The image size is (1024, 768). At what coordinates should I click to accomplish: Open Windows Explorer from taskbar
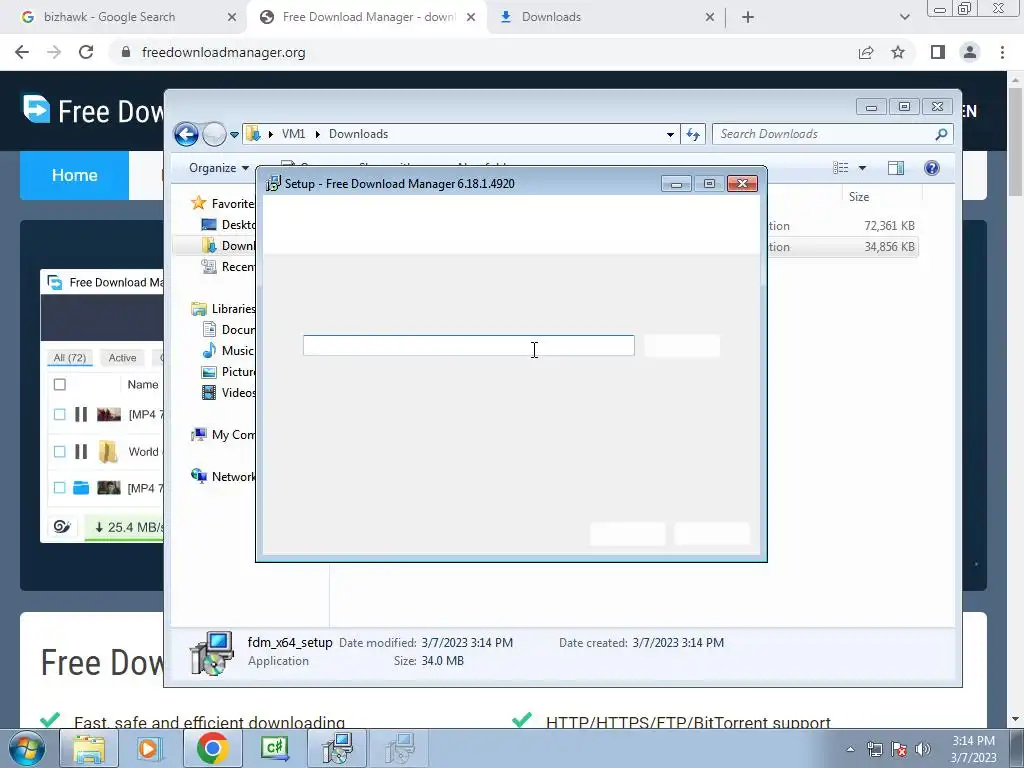click(x=88, y=748)
